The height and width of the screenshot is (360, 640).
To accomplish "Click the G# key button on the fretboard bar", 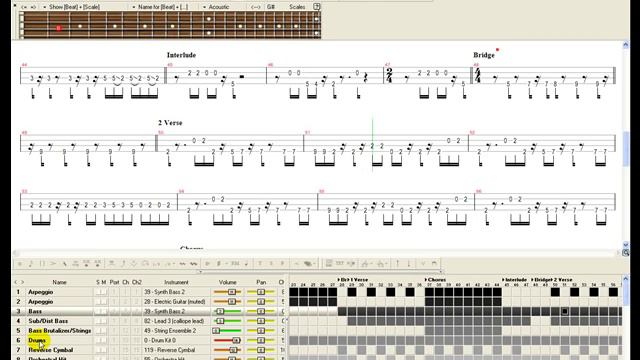I will click(x=271, y=7).
